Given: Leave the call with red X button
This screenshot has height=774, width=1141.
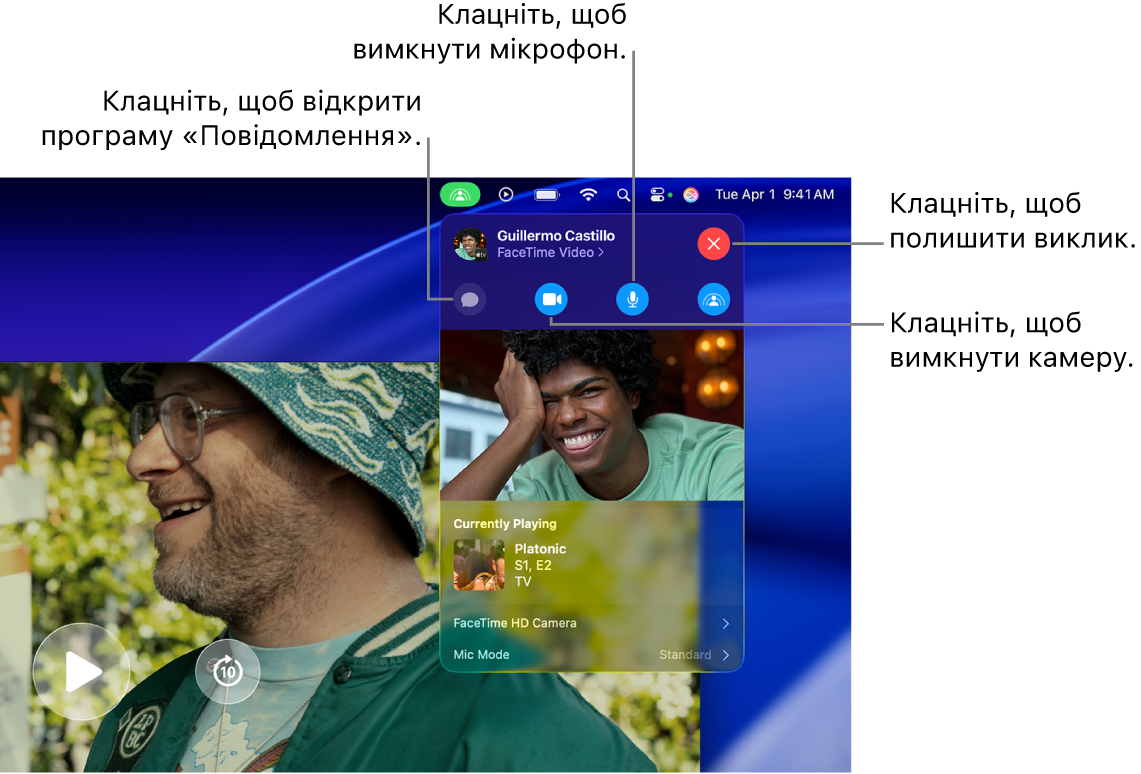Looking at the screenshot, I should coord(714,244).
